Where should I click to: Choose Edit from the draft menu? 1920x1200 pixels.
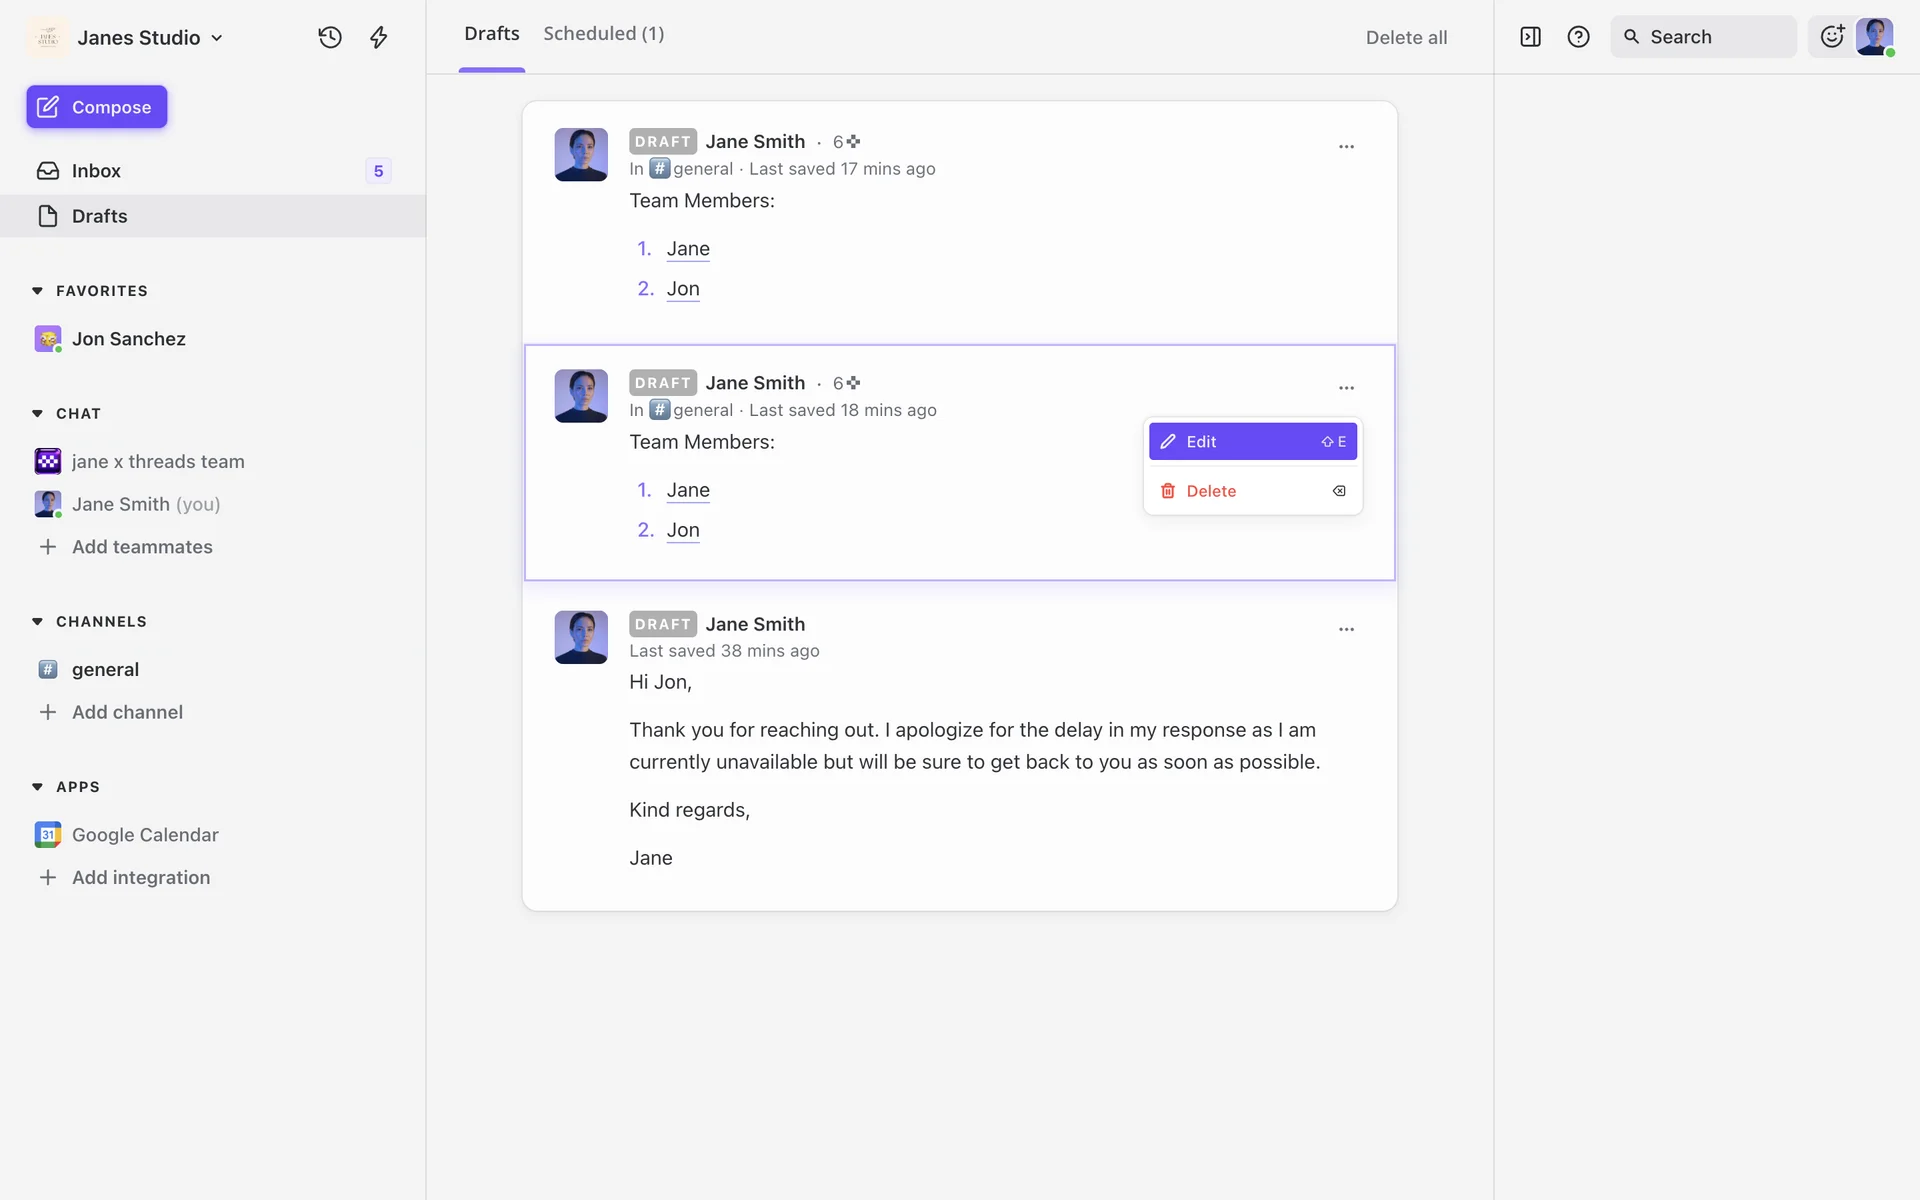1252,442
